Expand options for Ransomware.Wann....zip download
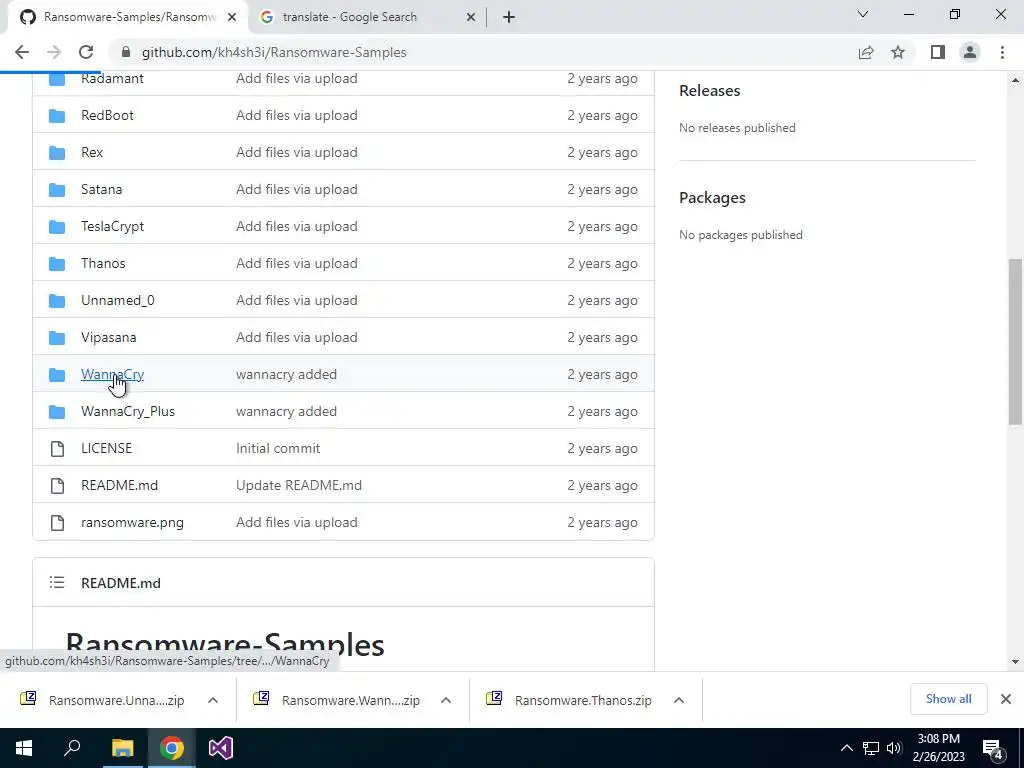This screenshot has width=1024, height=768. (446, 700)
